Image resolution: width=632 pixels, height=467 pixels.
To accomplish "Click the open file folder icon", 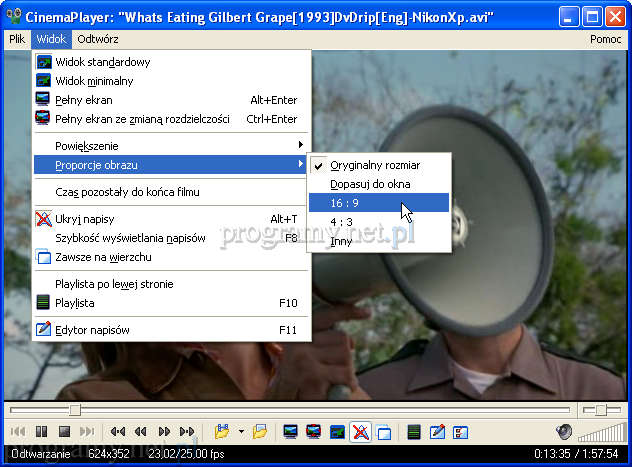I will pyautogui.click(x=223, y=432).
